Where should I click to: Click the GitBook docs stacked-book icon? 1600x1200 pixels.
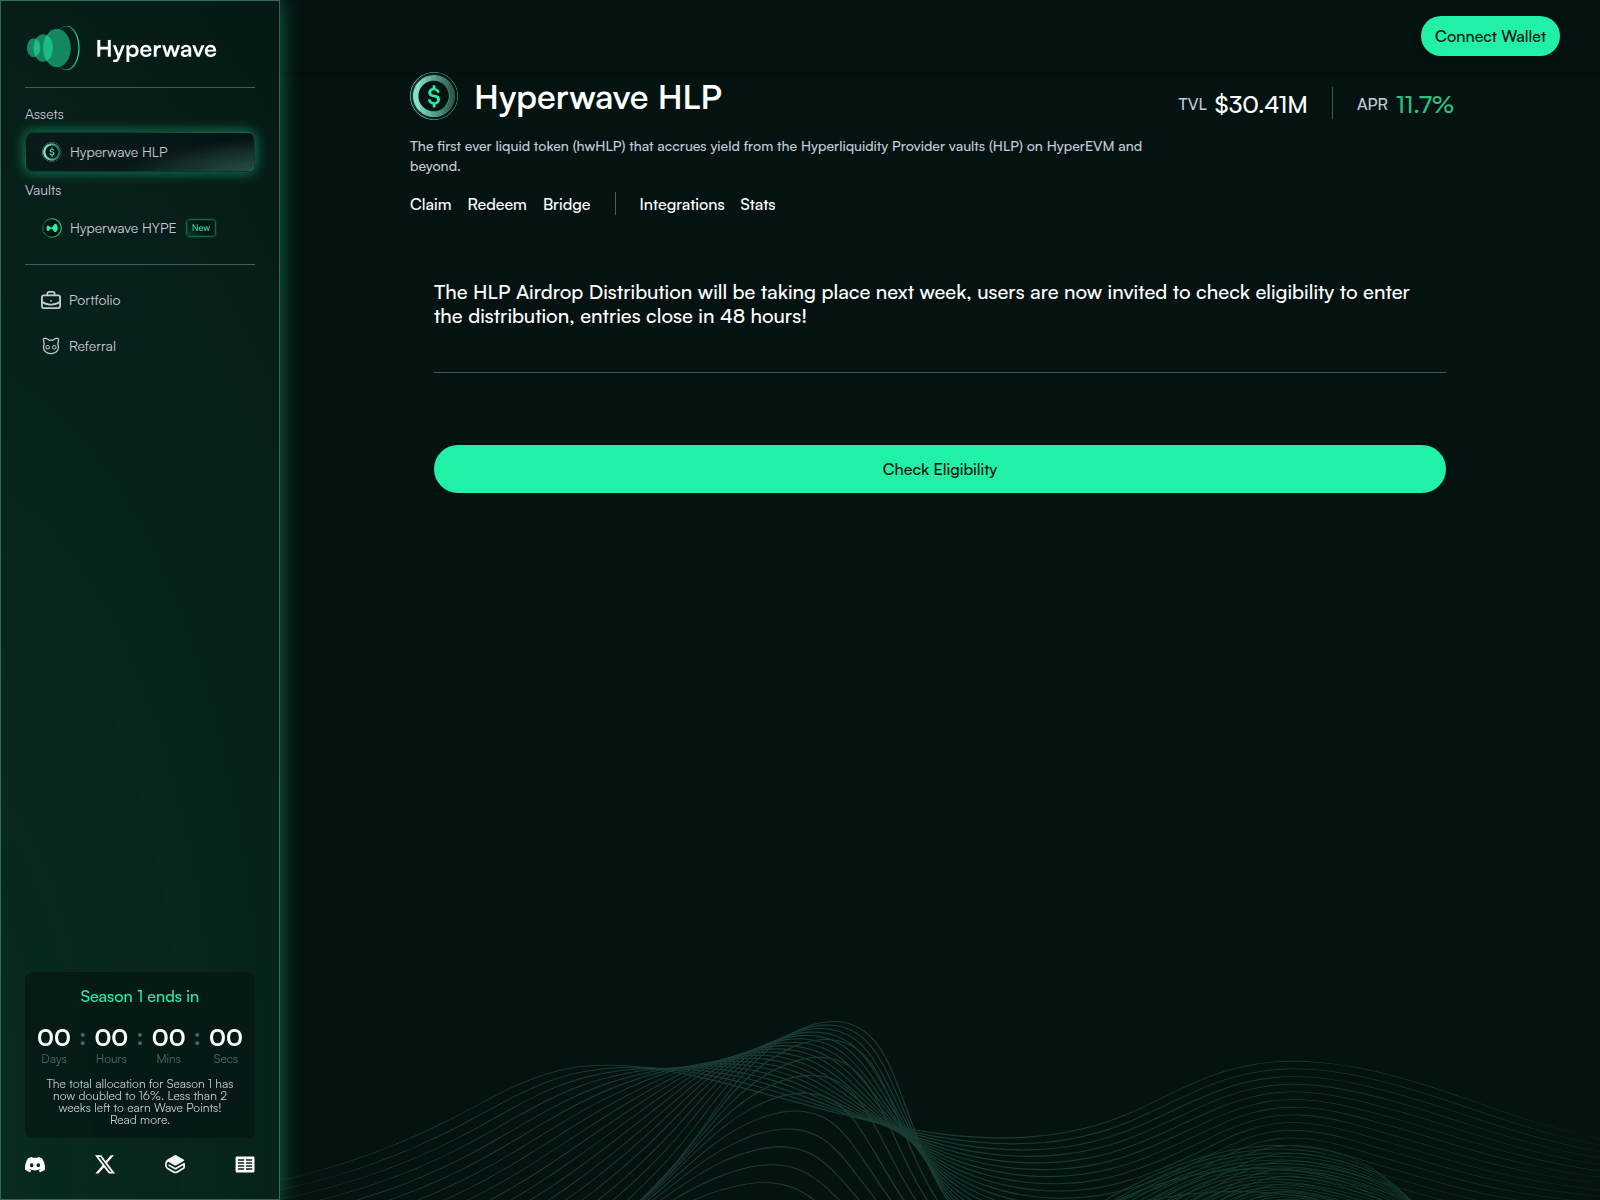(x=175, y=1165)
